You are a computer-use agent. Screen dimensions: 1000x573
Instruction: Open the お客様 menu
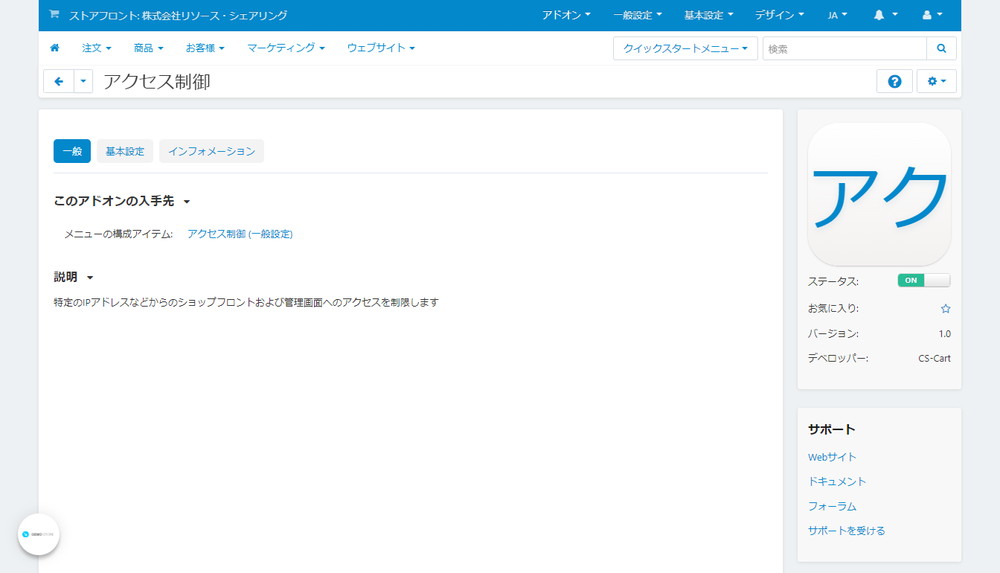pos(205,48)
